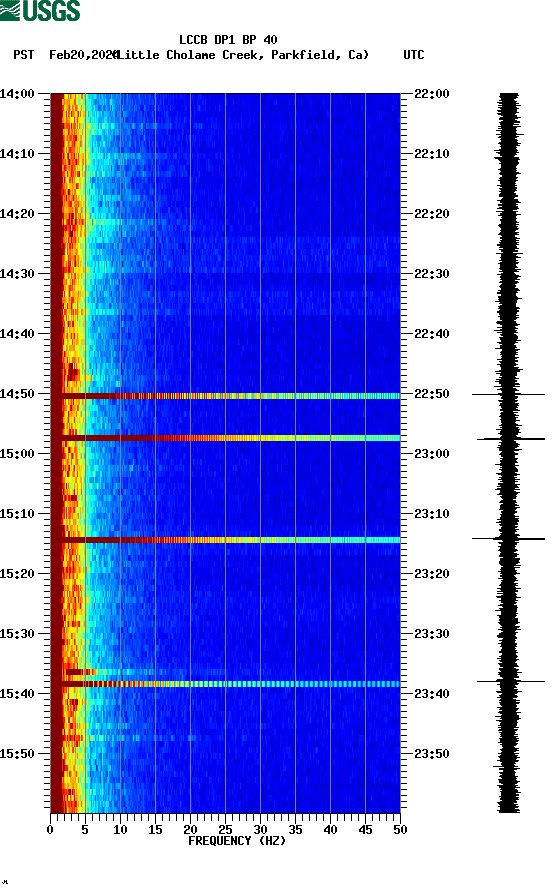Screen dimensions: 552x893
Task: Click the seismogram spike near 23:14 UTC
Action: coord(508,538)
